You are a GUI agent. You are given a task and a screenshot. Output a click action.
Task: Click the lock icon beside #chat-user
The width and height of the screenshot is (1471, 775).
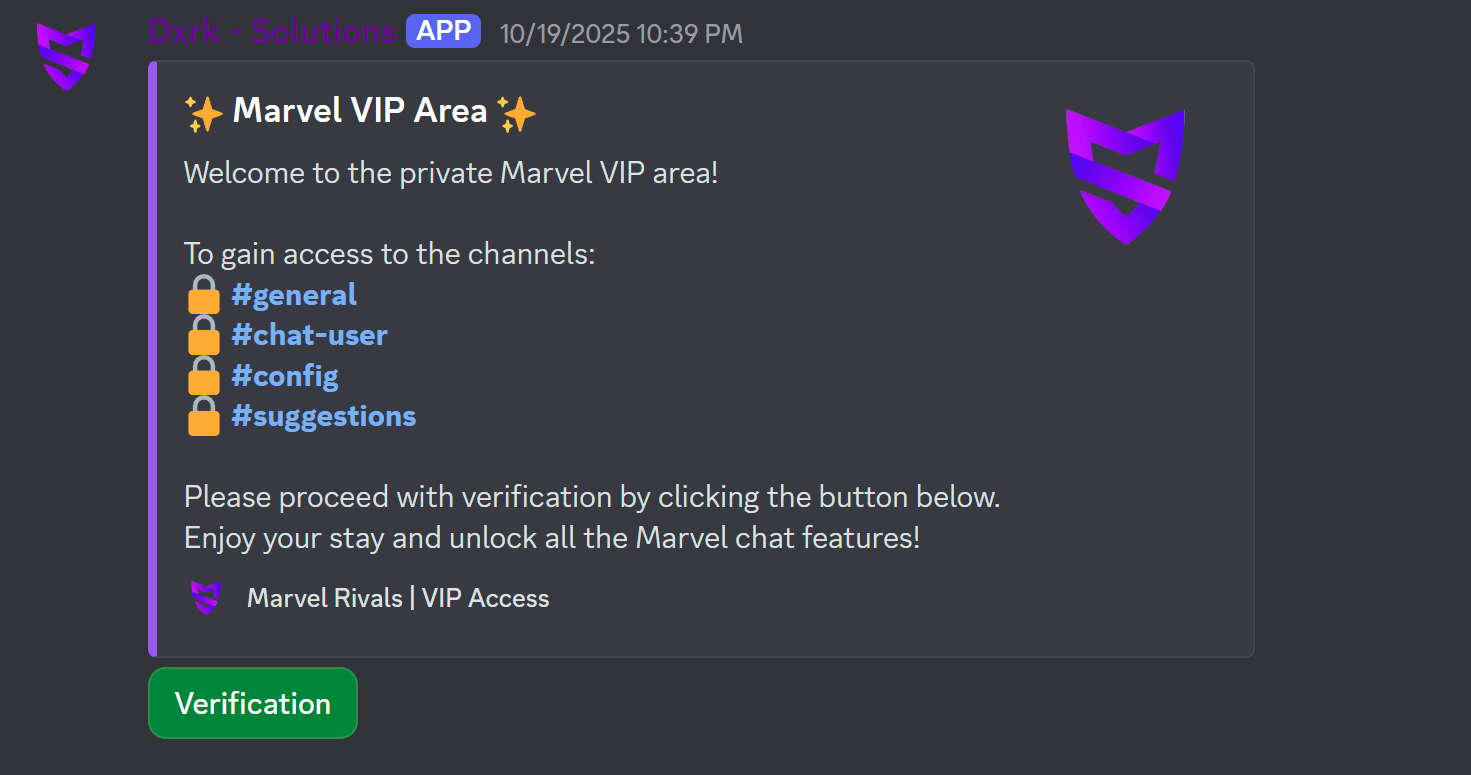pos(204,335)
